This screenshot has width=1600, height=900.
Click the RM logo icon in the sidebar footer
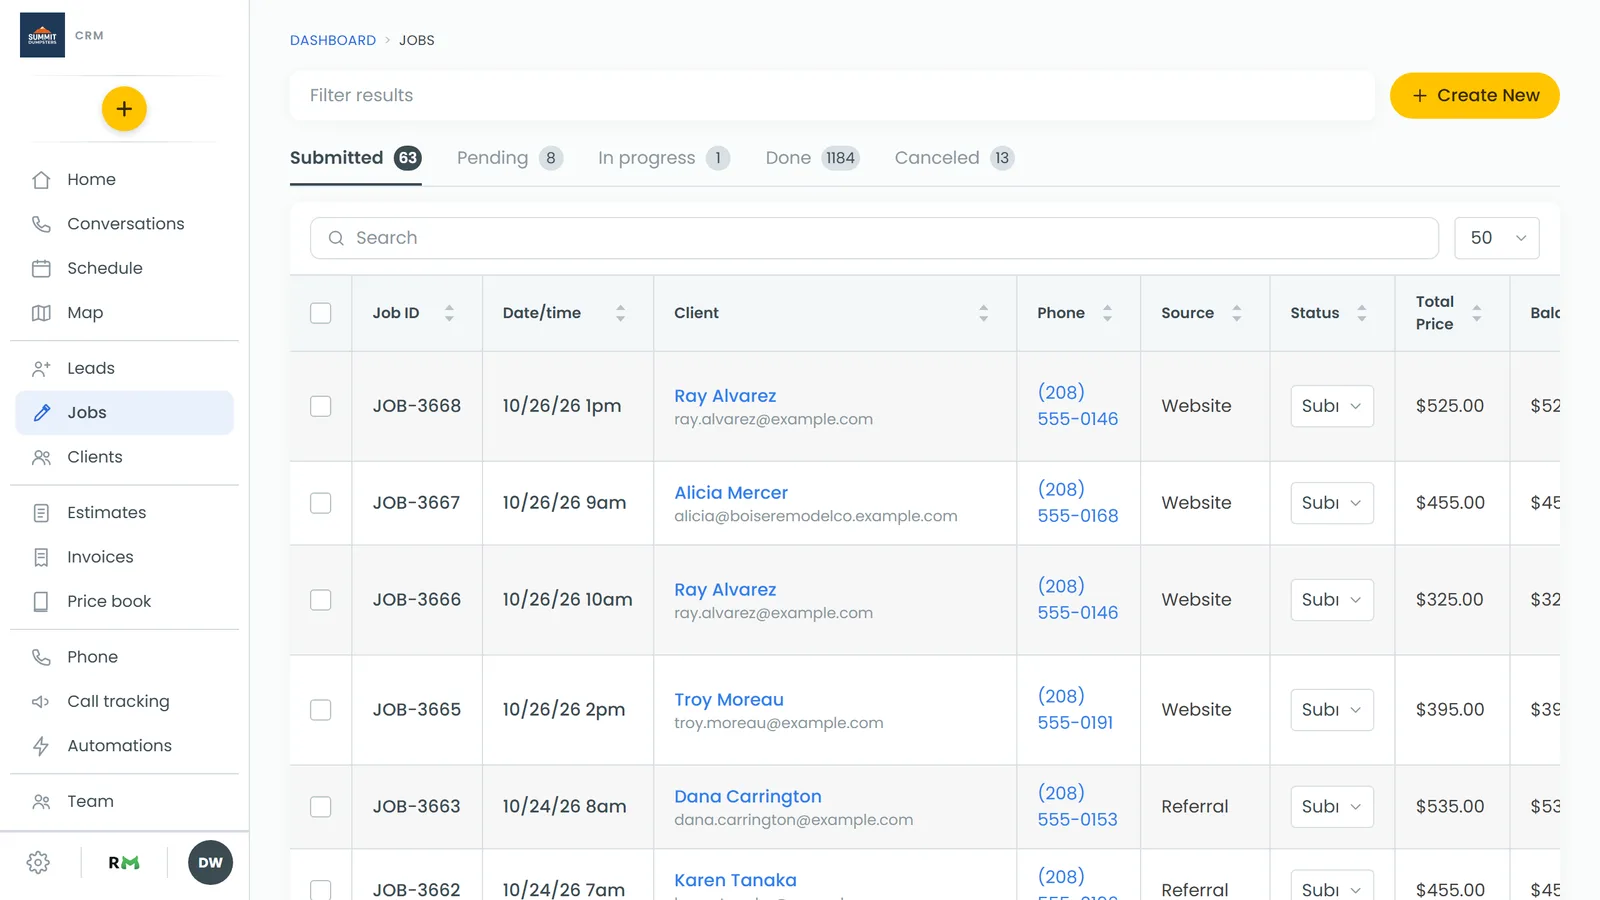tap(124, 863)
